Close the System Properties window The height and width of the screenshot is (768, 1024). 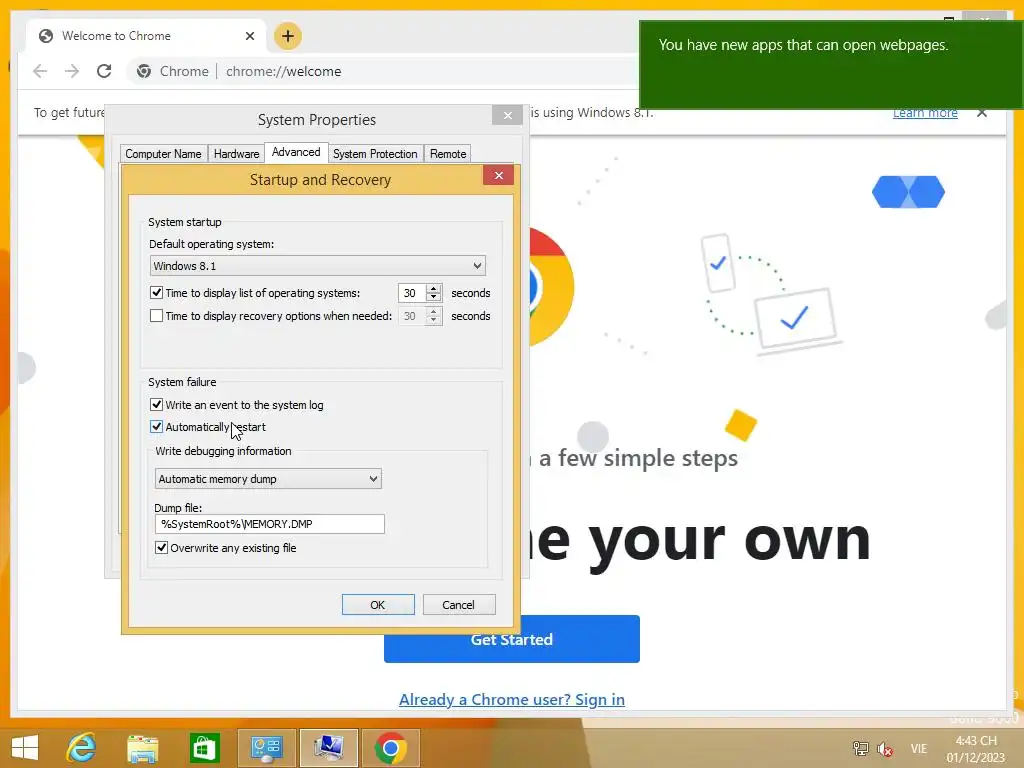[507, 115]
